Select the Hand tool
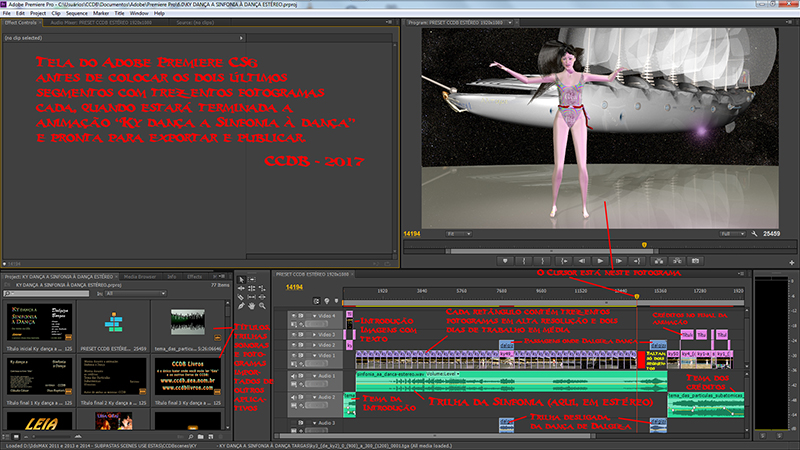Image resolution: width=800 pixels, height=450 pixels. point(252,306)
